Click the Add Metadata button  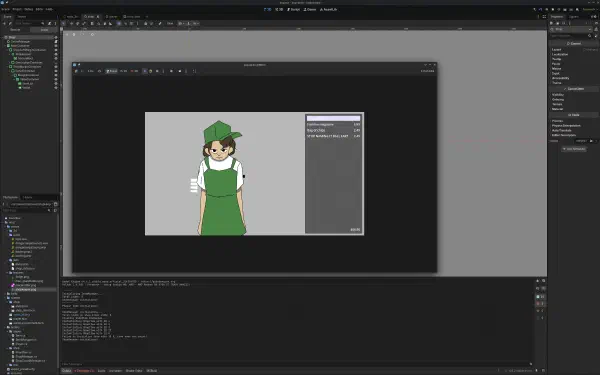tap(574, 149)
